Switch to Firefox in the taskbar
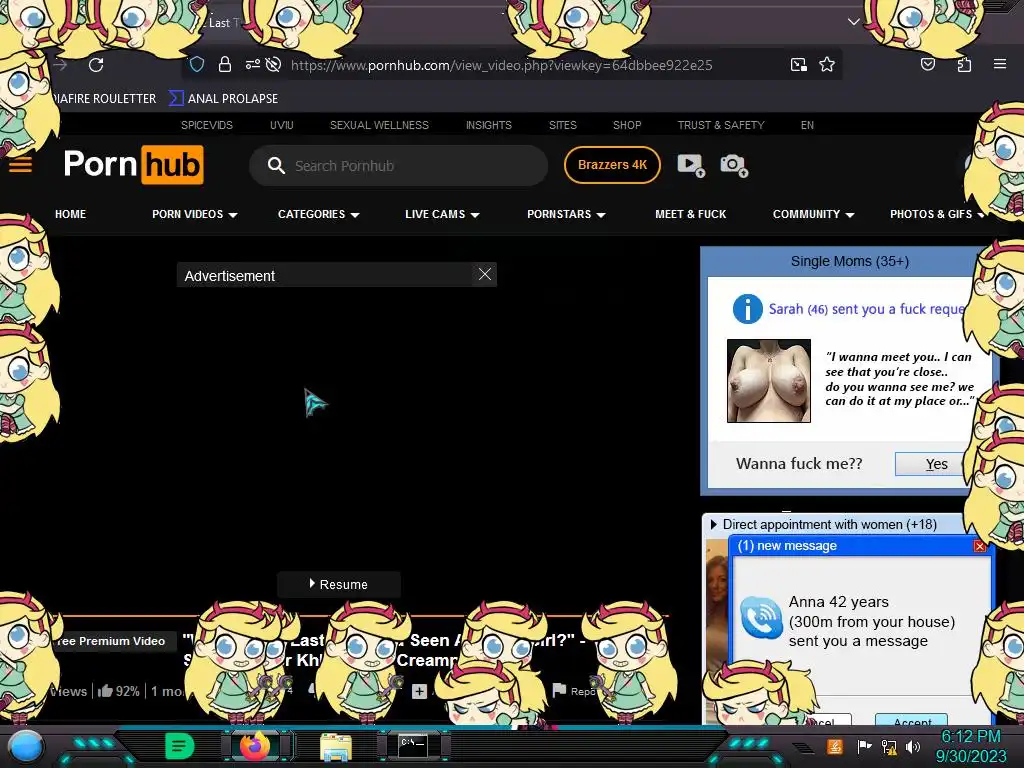This screenshot has height=768, width=1024. pyautogui.click(x=255, y=746)
